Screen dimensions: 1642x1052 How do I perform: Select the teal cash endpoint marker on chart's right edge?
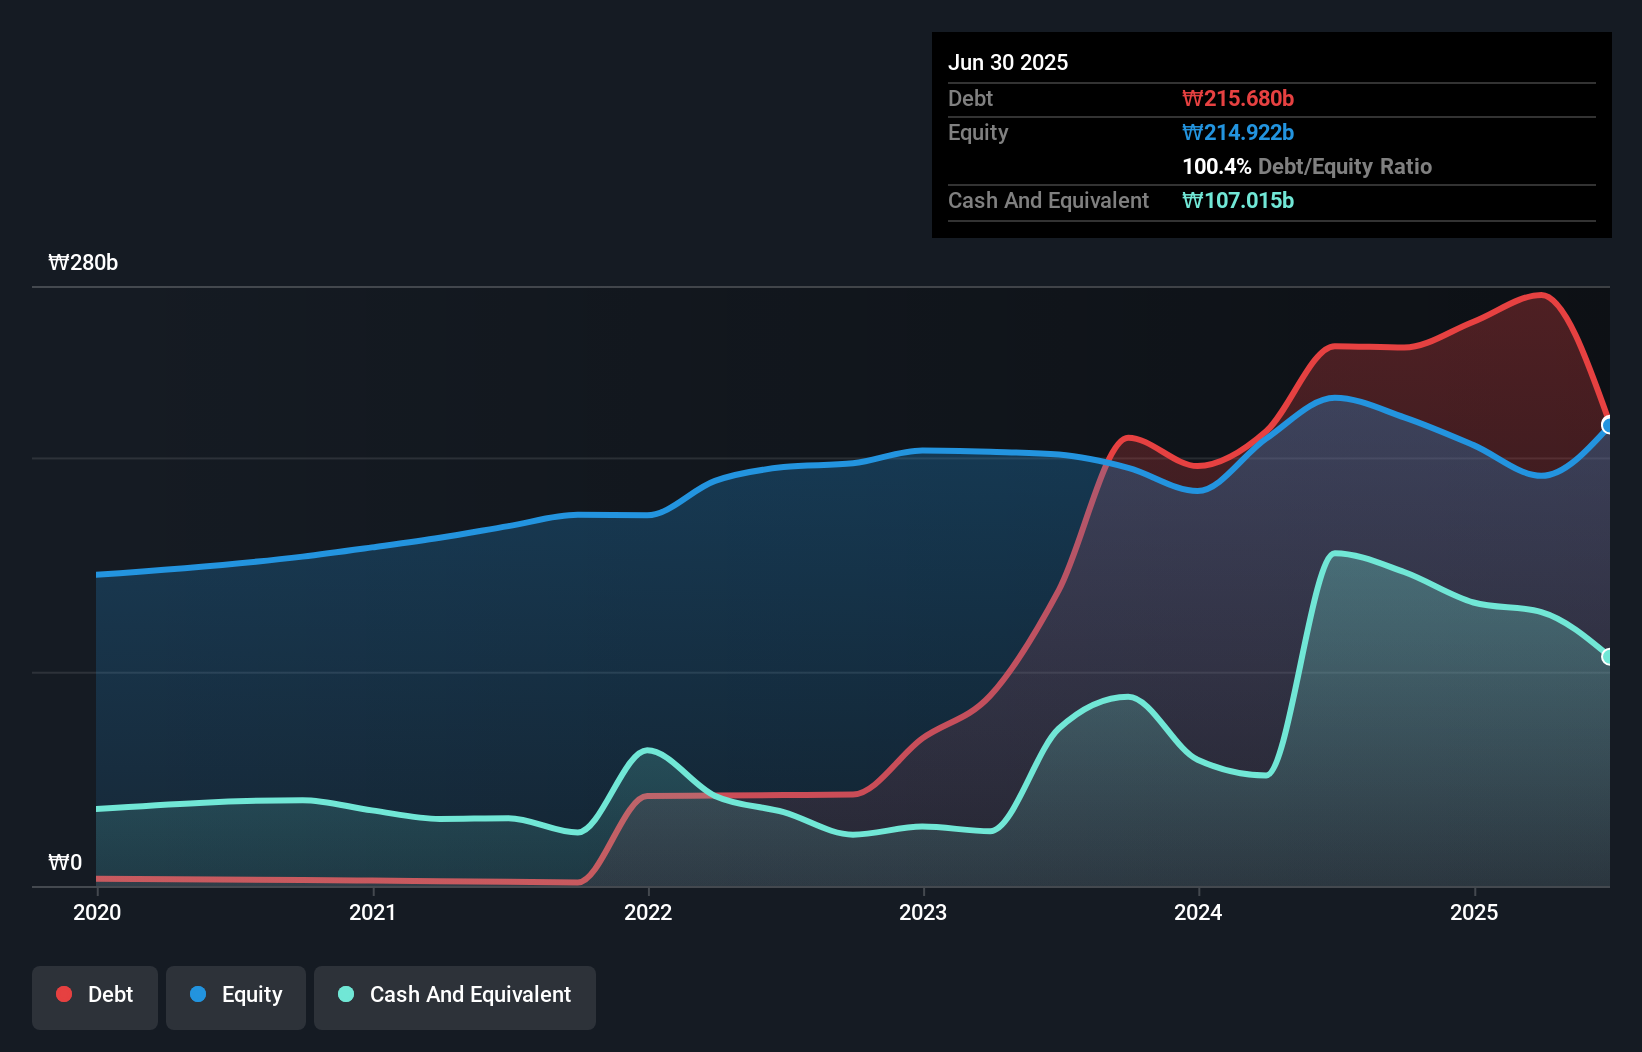1607,657
